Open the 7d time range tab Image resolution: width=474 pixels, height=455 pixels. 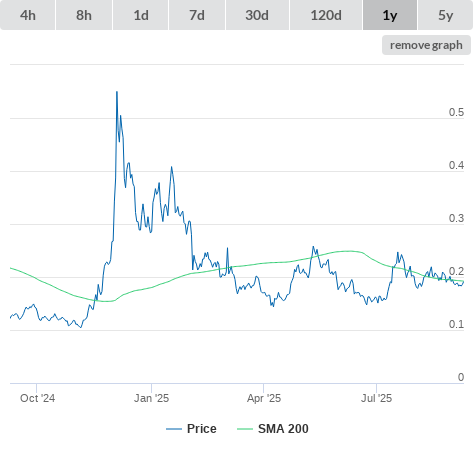click(197, 15)
